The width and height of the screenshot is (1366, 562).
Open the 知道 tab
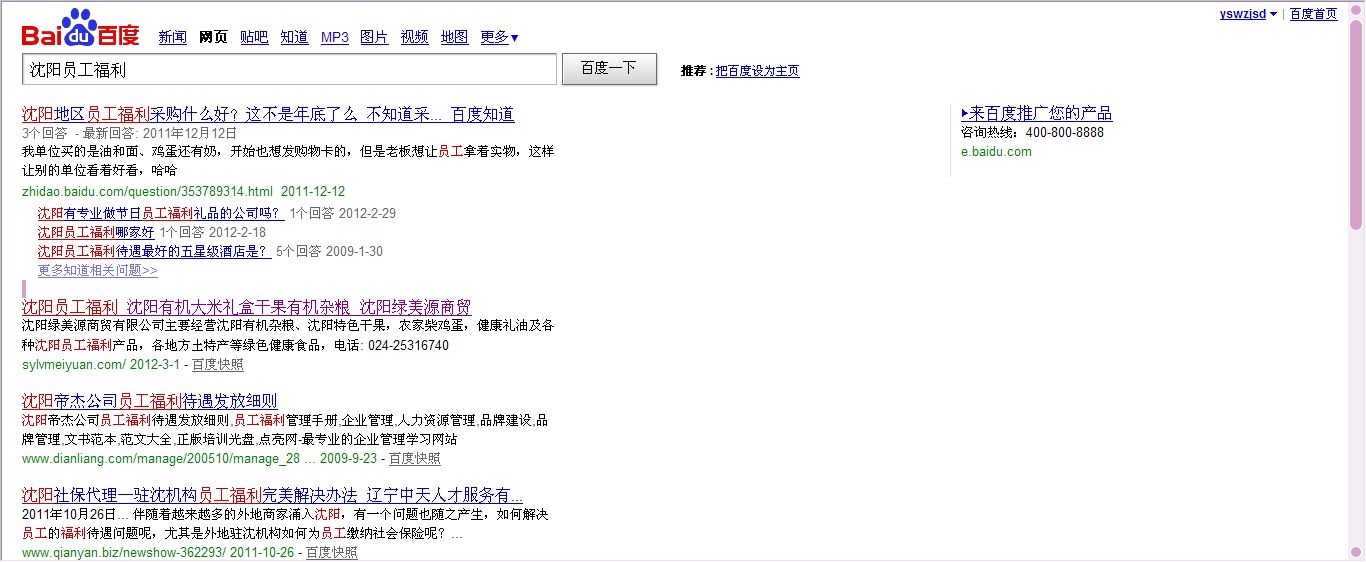tap(294, 38)
